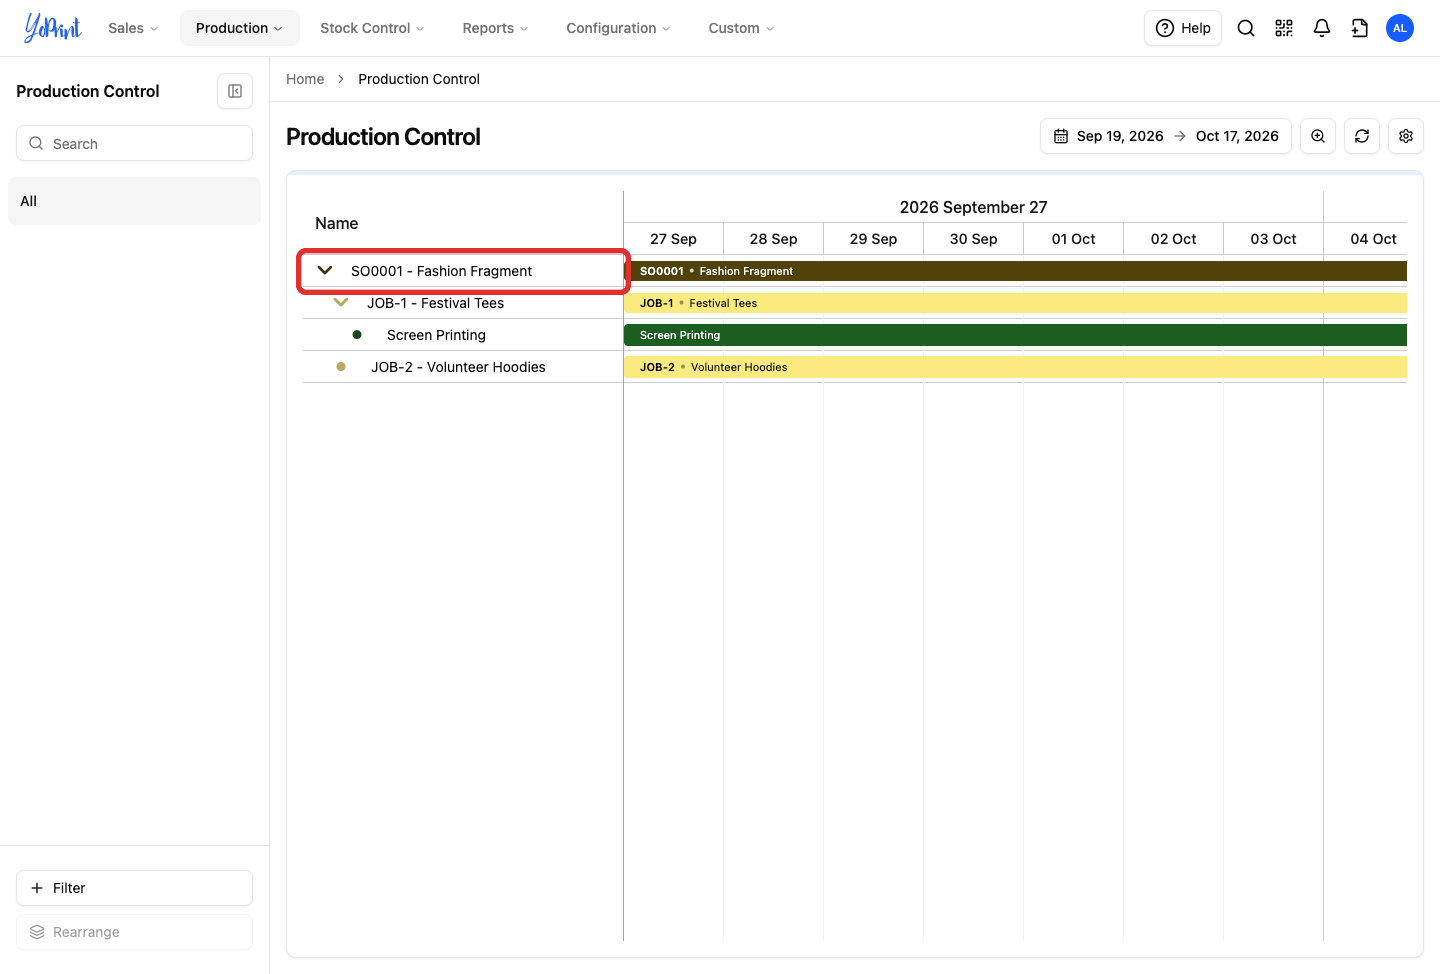Click the JOB-2 yellow dot marker
Screen dimensions: 1440x974
tap(341, 367)
